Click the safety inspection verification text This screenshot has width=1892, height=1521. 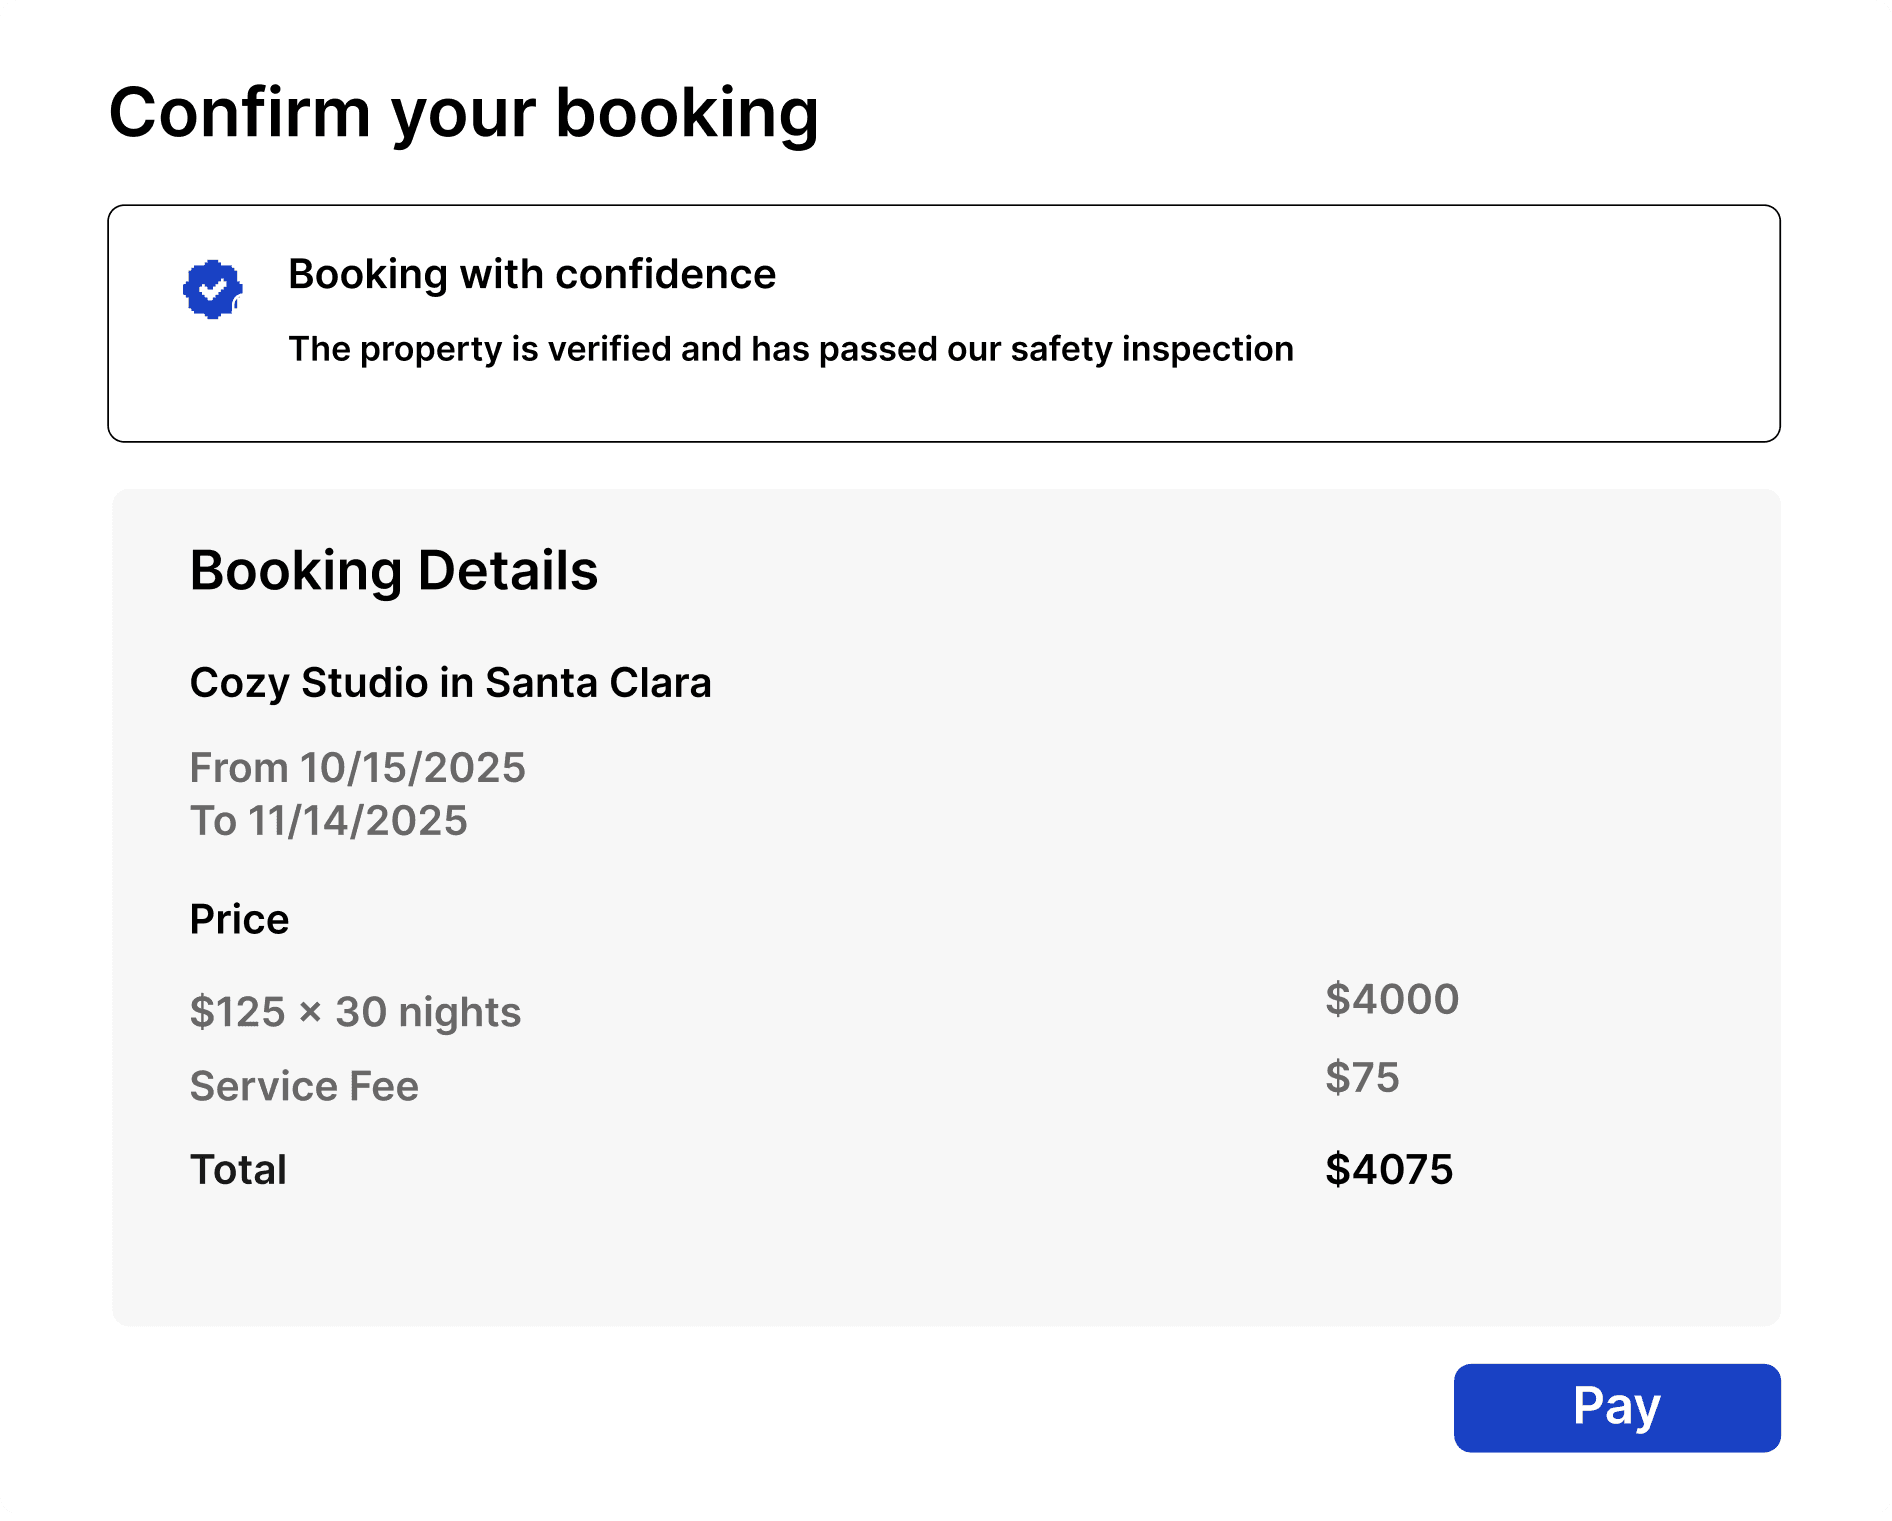click(790, 349)
